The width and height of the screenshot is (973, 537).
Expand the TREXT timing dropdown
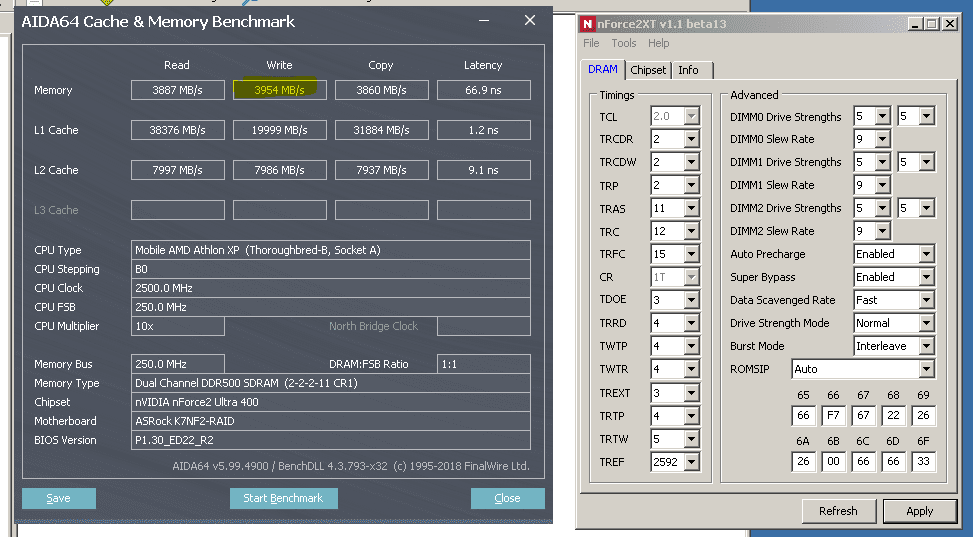tap(691, 393)
